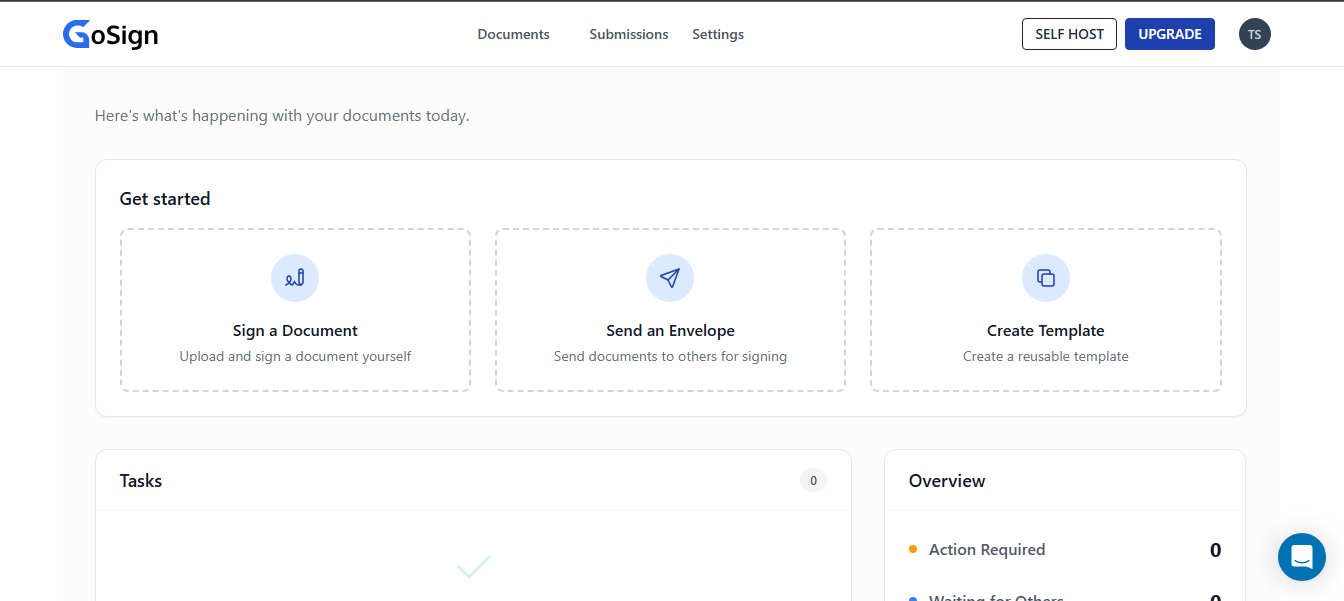Open the Settings page
The height and width of the screenshot is (601, 1344).
[718, 34]
